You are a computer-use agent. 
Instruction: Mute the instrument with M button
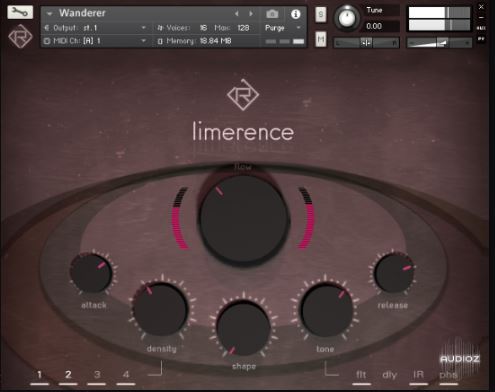click(x=321, y=39)
